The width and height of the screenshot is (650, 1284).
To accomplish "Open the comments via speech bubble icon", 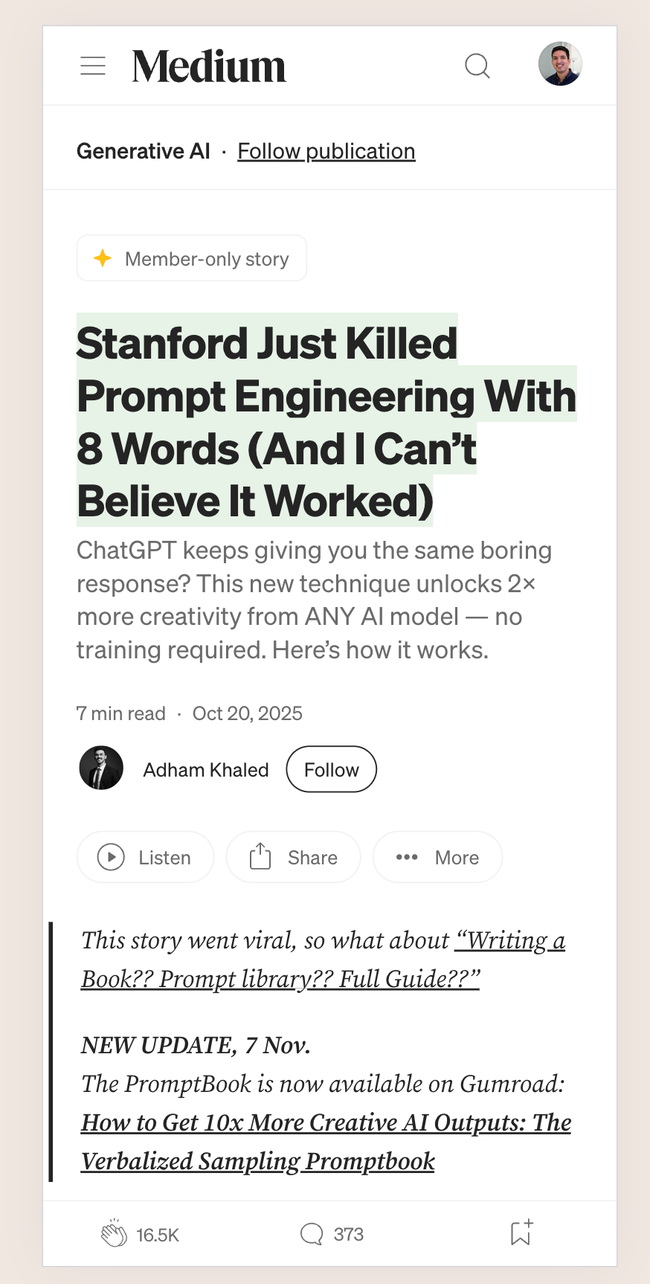I will (311, 1234).
